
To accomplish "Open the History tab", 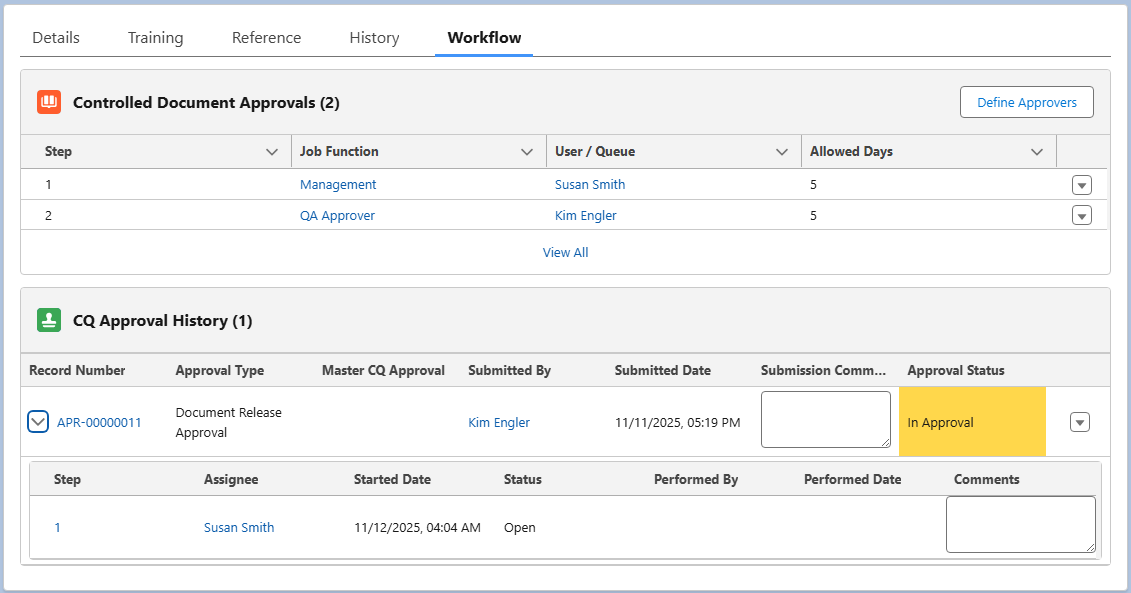I will pos(374,38).
